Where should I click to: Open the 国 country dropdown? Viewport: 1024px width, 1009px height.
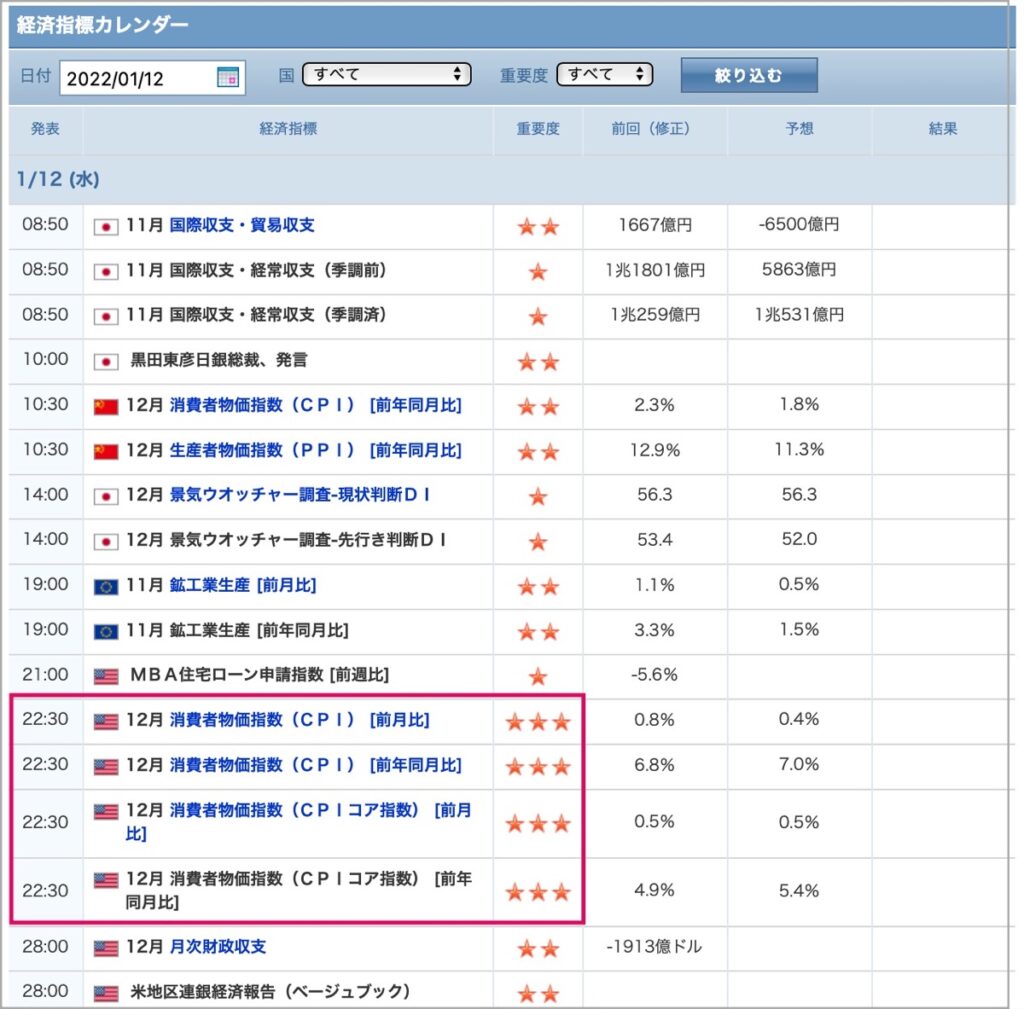pyautogui.click(x=387, y=74)
